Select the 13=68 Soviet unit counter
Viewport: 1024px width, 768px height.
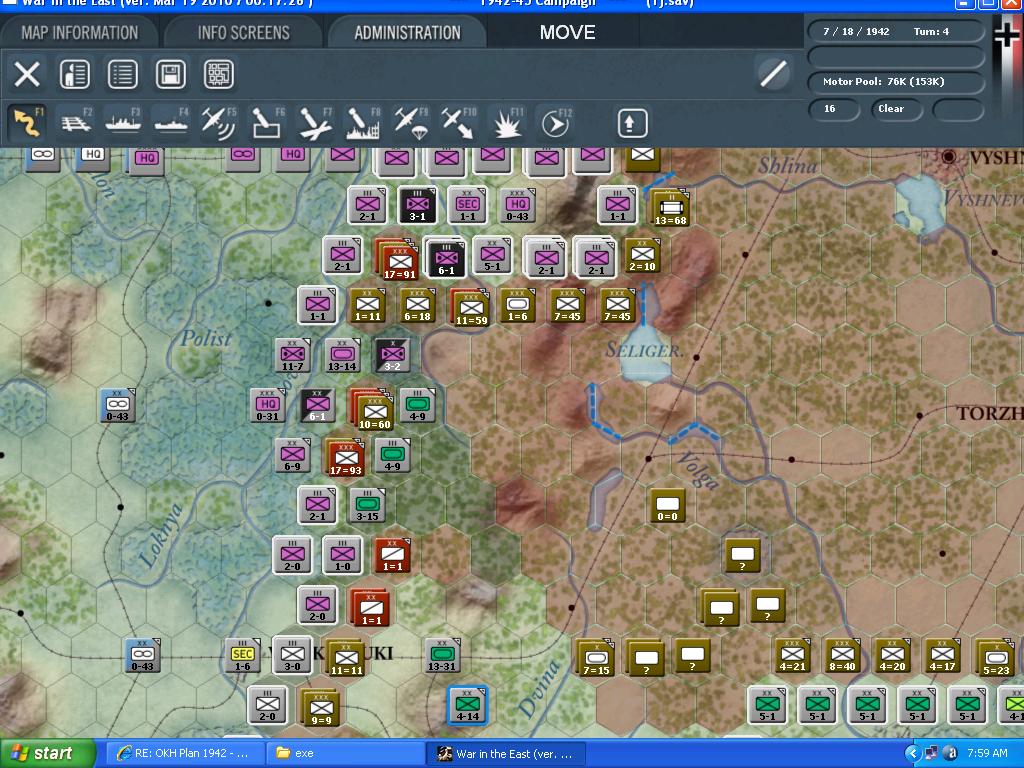click(670, 208)
